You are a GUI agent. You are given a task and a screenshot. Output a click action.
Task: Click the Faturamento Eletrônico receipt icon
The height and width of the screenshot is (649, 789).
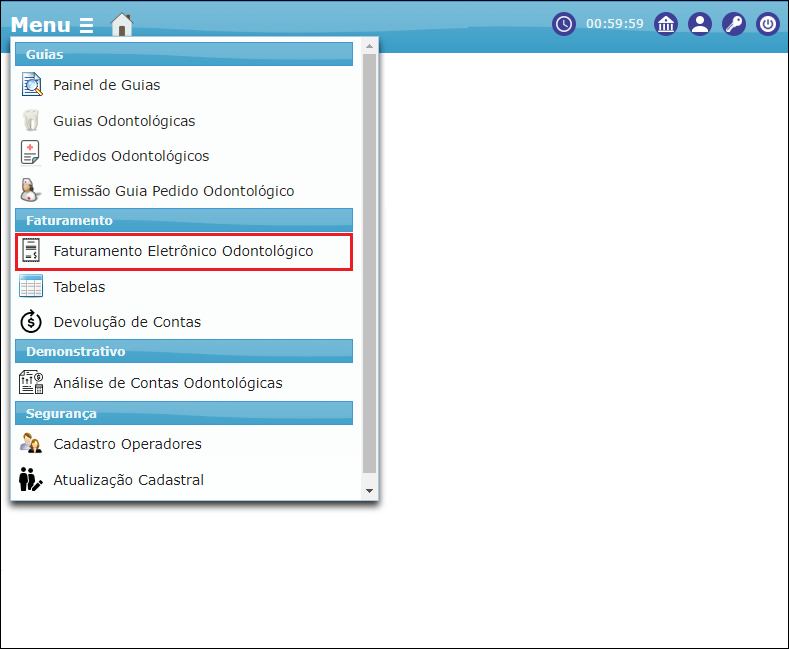(x=31, y=251)
